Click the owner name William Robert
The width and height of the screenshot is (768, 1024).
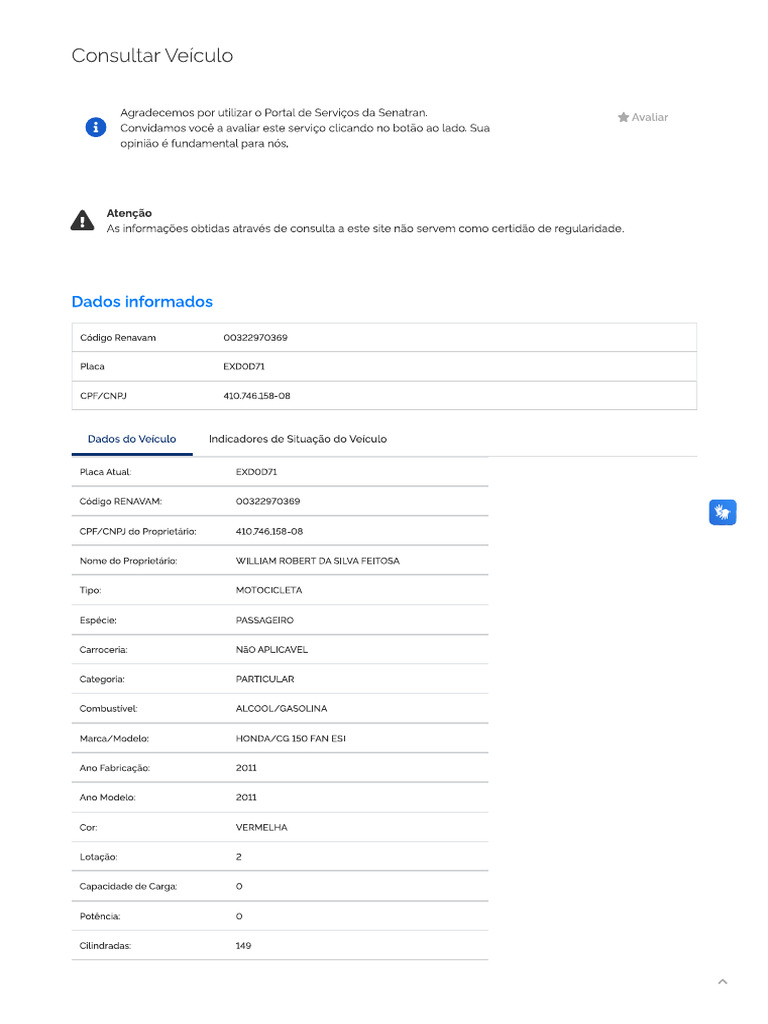coord(317,561)
